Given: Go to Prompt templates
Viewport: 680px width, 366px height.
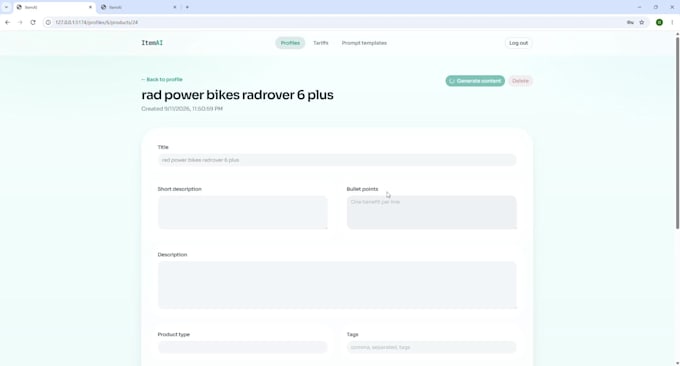Looking at the screenshot, I should click(364, 43).
